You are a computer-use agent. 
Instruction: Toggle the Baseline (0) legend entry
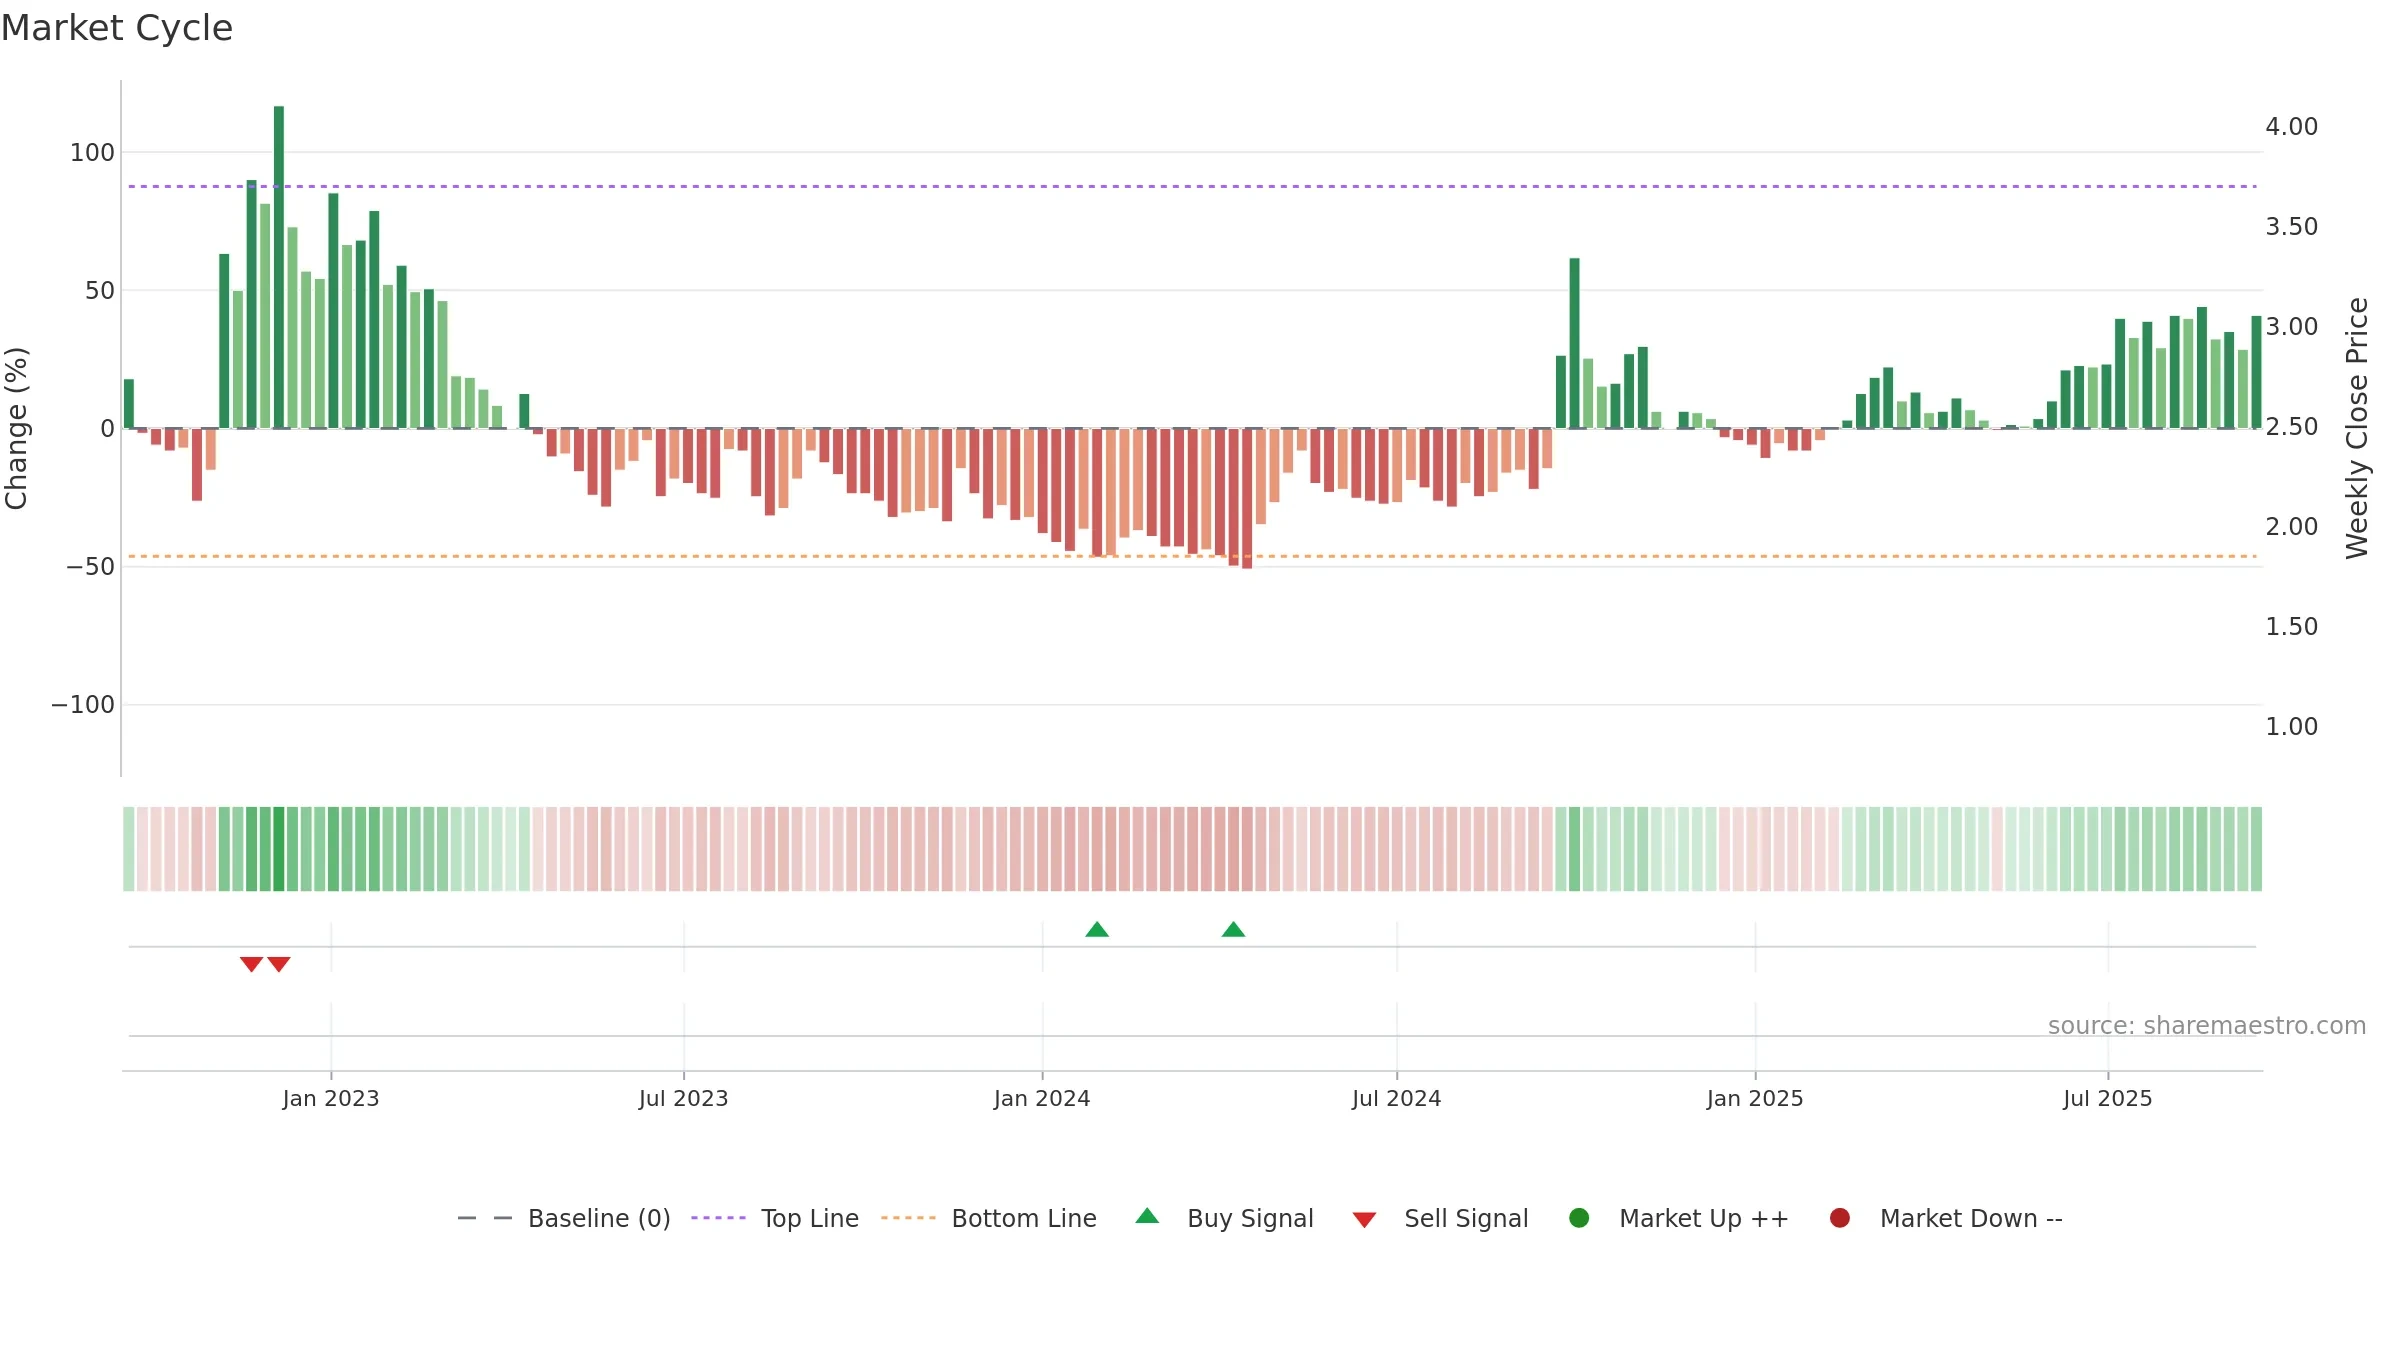pyautogui.click(x=563, y=1218)
